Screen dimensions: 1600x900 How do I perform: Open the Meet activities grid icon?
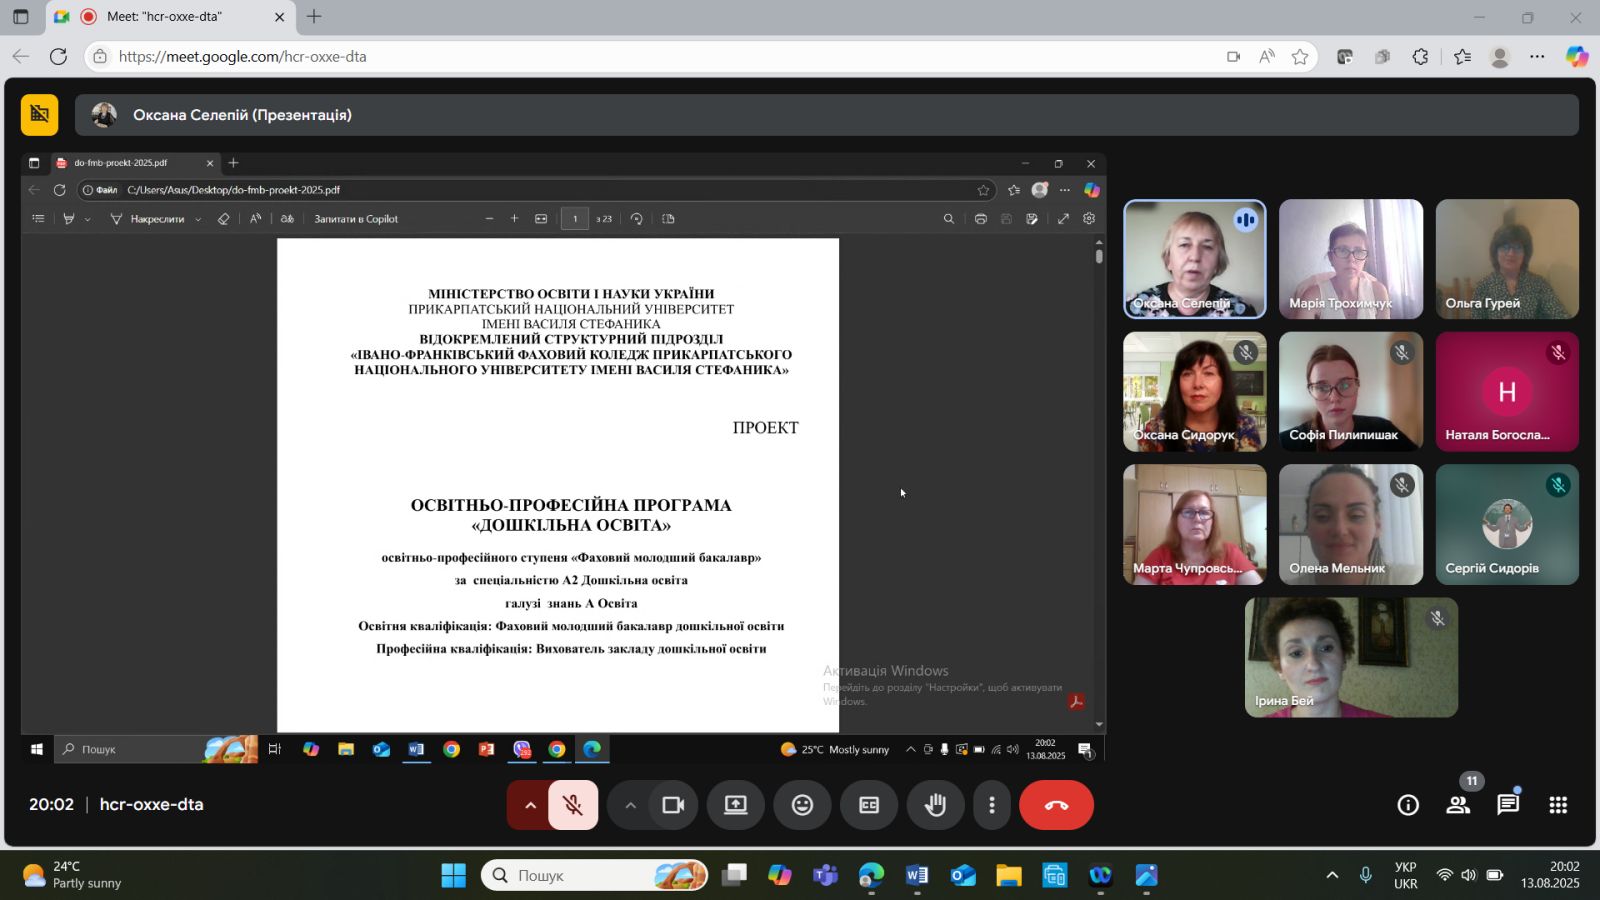point(1558,805)
